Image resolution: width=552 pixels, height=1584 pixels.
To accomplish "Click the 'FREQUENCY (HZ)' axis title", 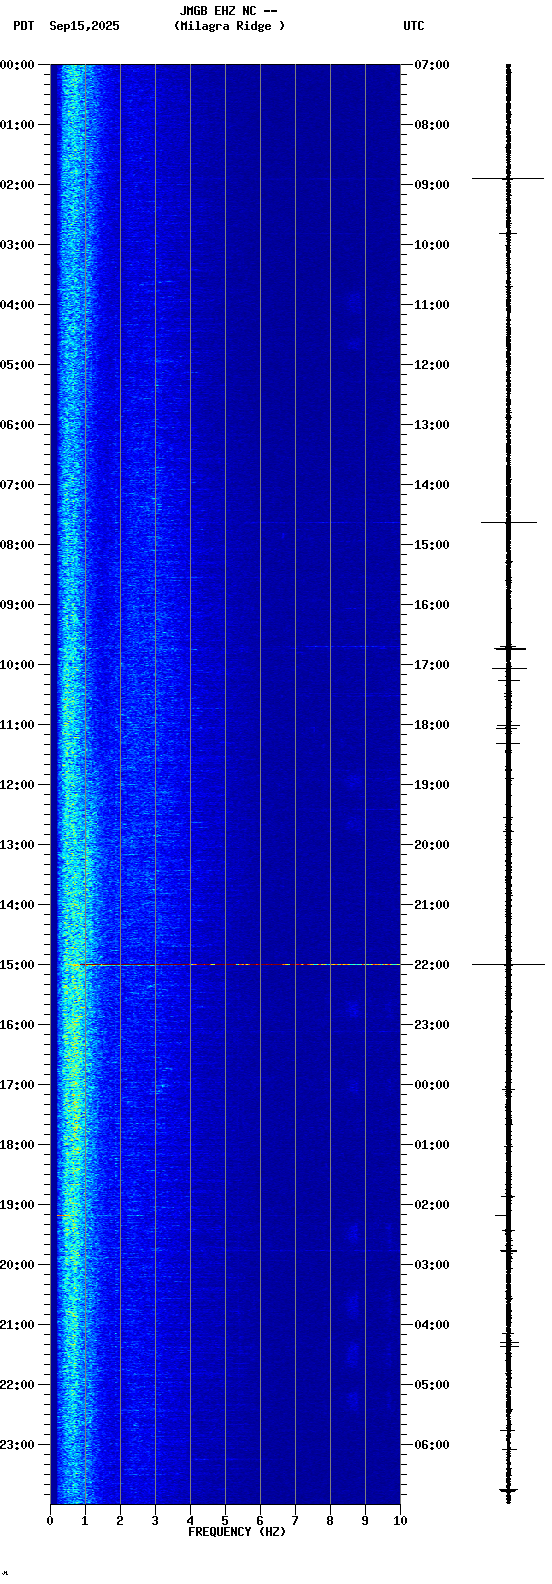I will 237,1532.
